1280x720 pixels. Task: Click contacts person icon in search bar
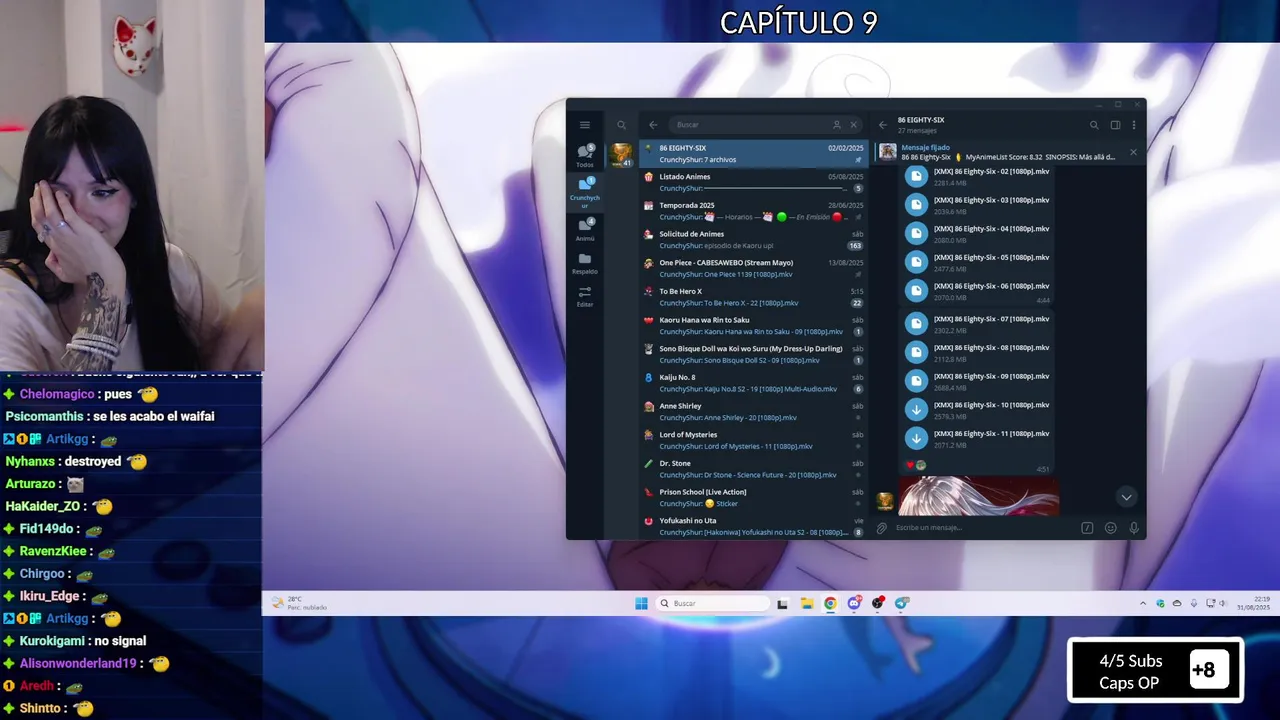(x=837, y=125)
